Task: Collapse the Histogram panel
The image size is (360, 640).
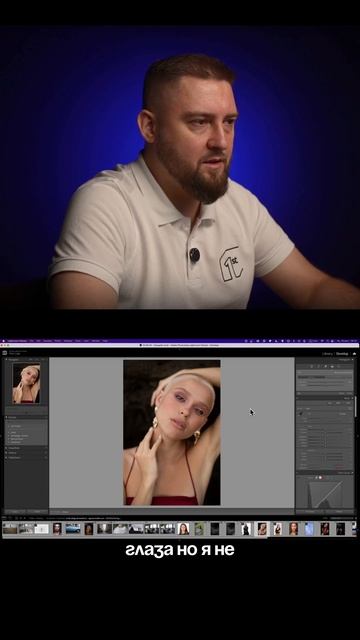Action: [353, 360]
